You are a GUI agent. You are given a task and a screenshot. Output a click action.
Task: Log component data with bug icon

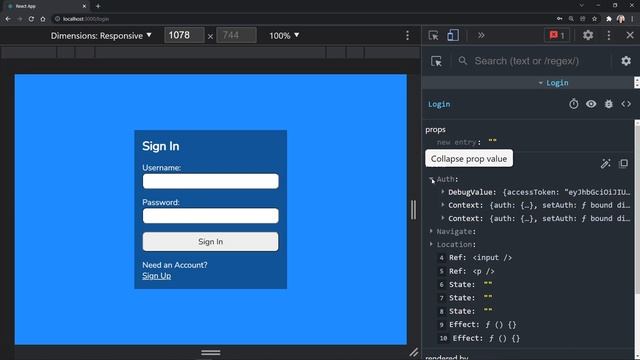pos(609,104)
